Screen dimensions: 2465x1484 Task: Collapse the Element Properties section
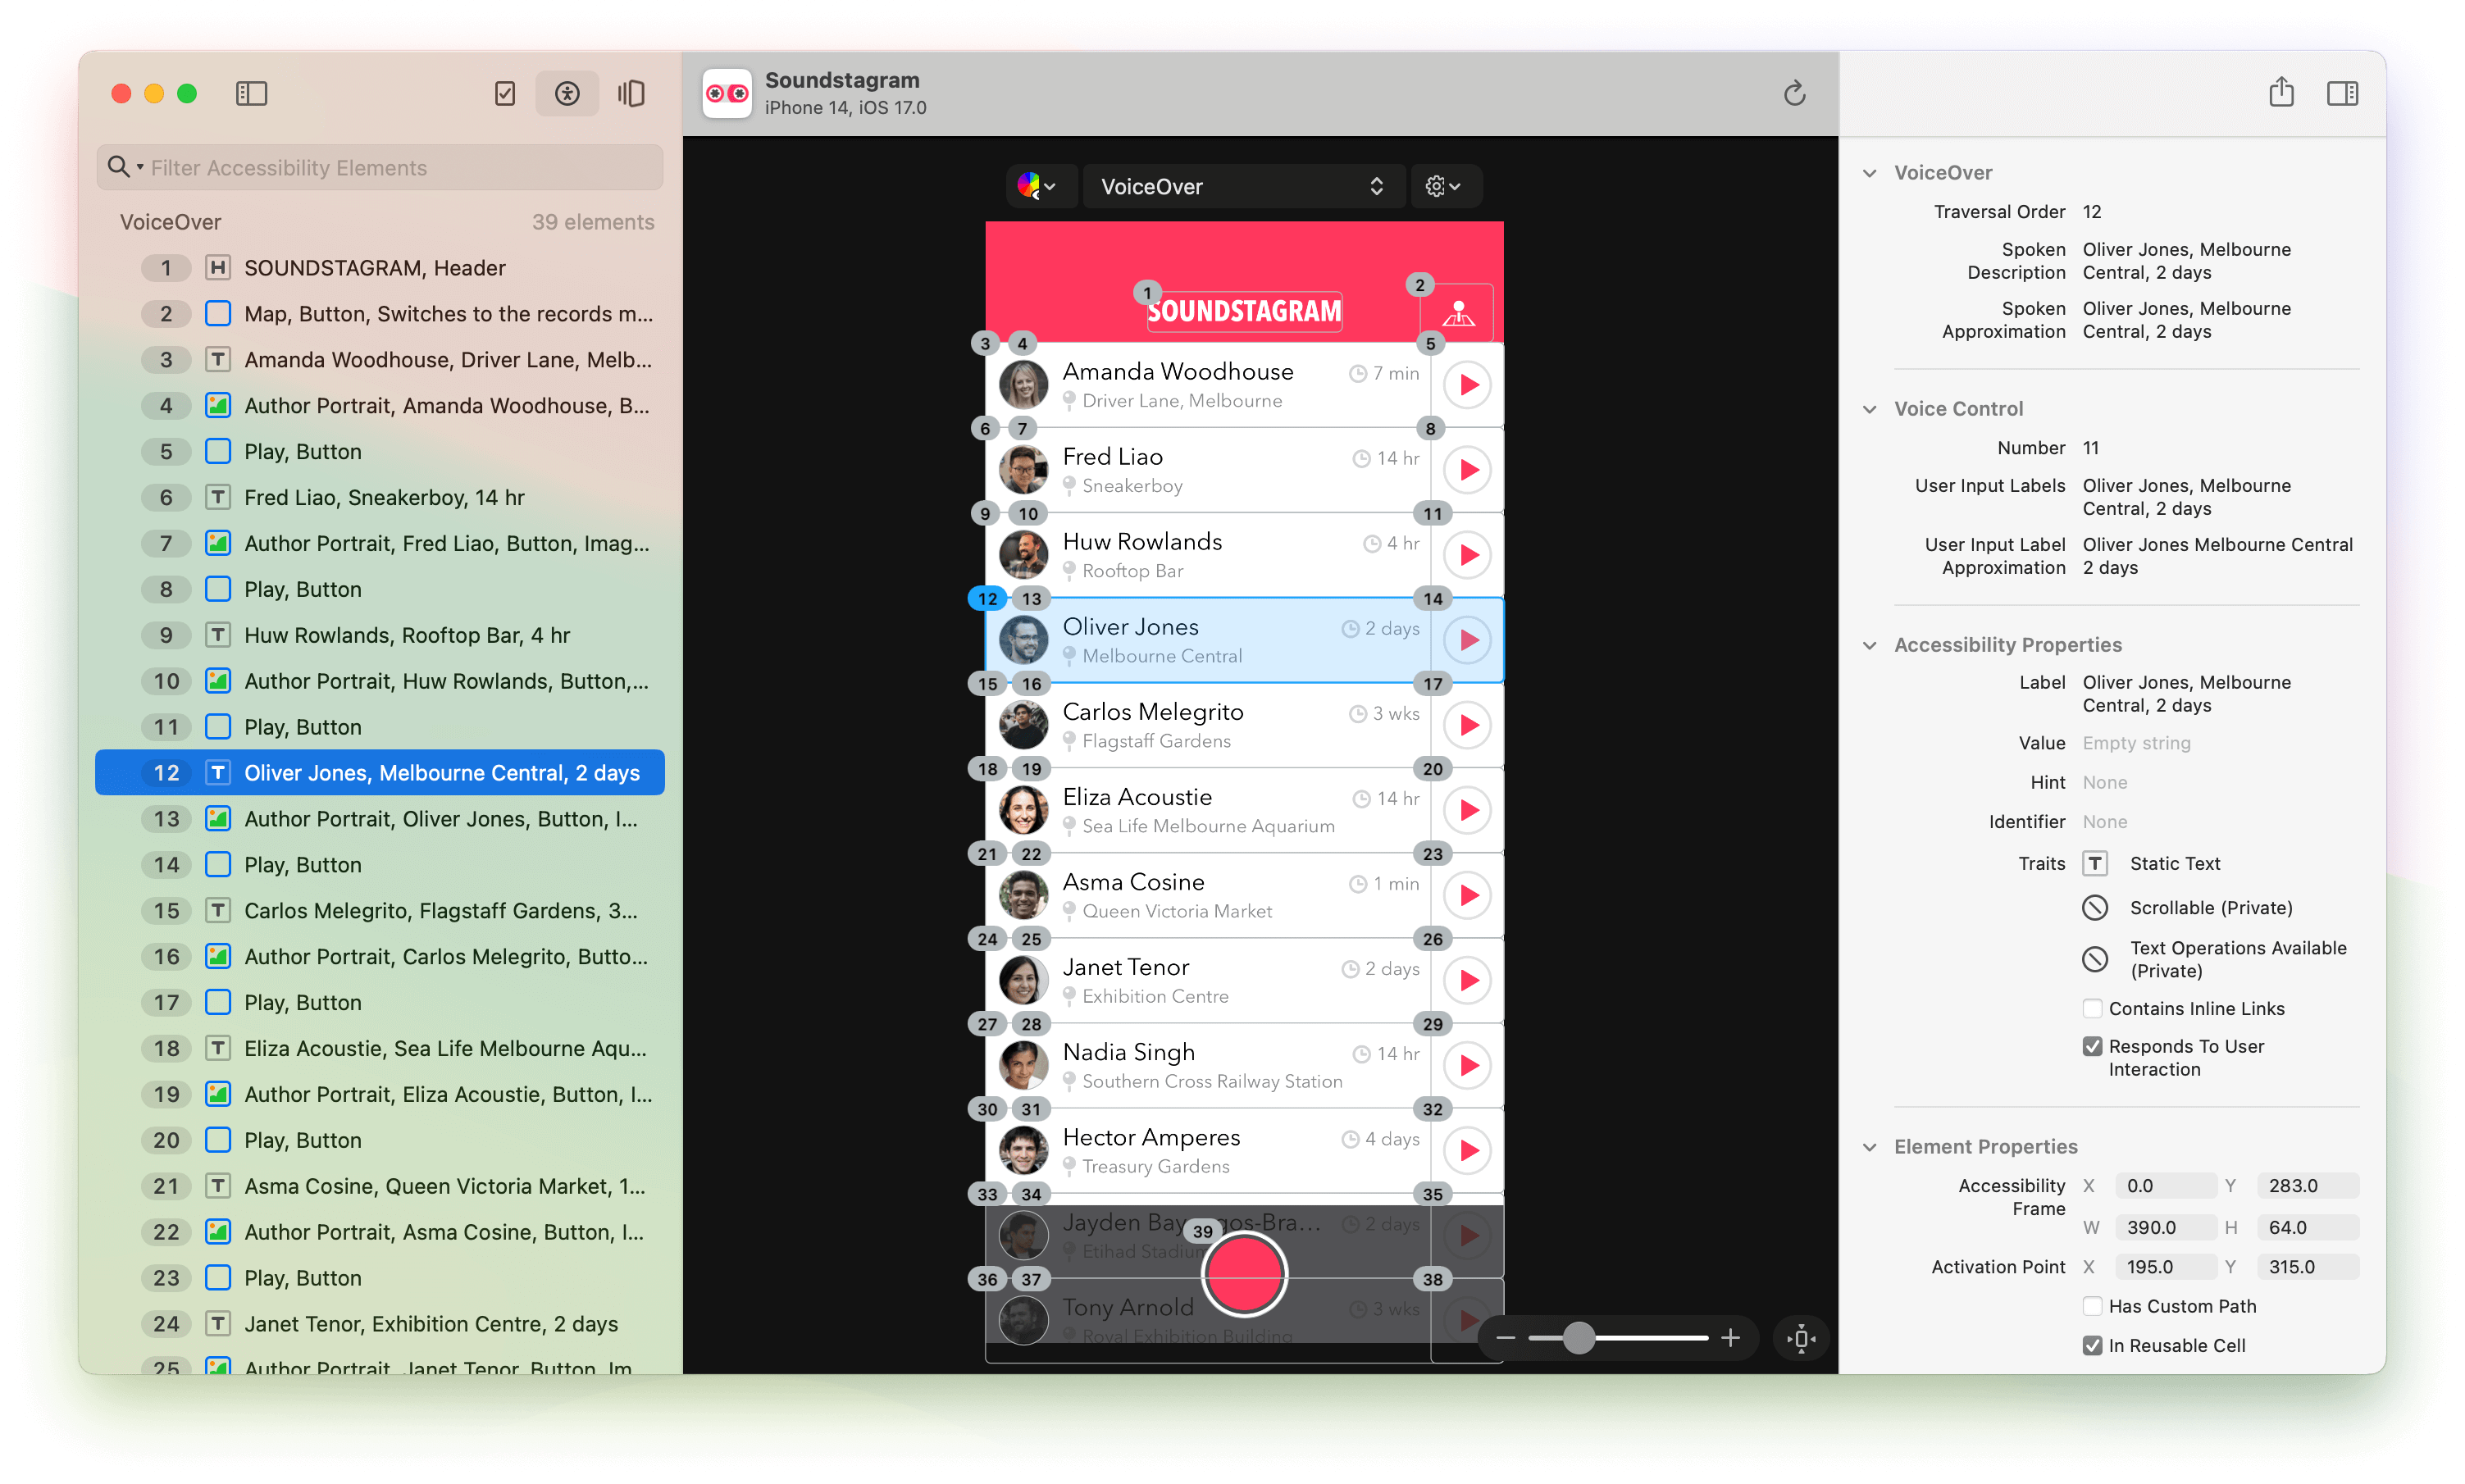(x=1869, y=1146)
